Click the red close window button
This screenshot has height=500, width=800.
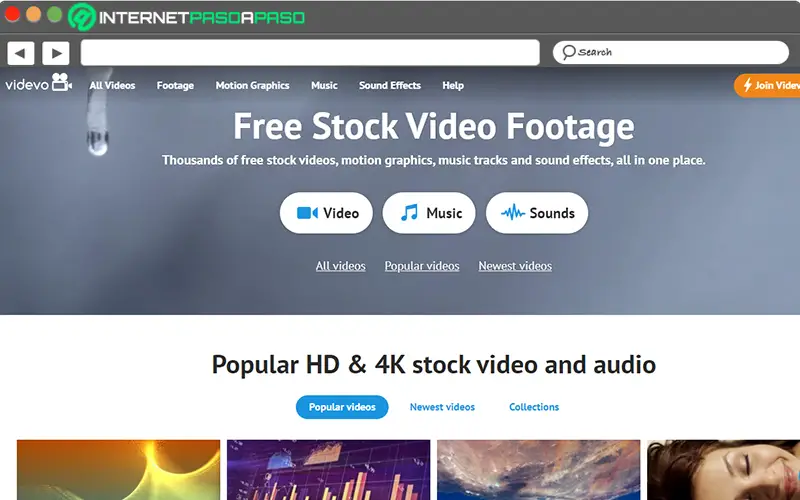click(12, 14)
